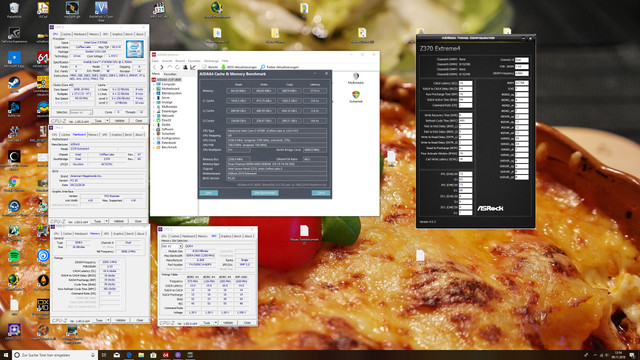The height and width of the screenshot is (360, 640).
Task: Switch to Bench tab in CPU-Z Memory window
Action: pos(130,233)
